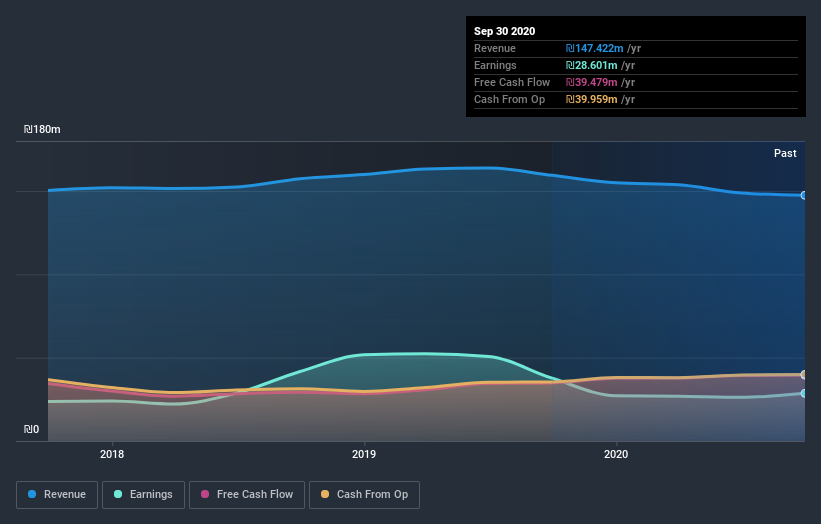Viewport: 821px width, 524px height.
Task: Click the ₪0 y-axis label
Action: [x=31, y=429]
